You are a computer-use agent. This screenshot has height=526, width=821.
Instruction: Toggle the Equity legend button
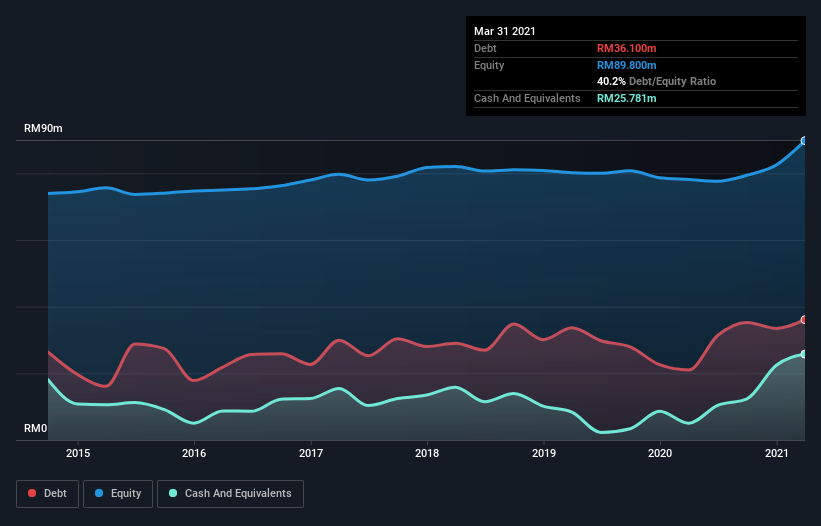coord(118,494)
